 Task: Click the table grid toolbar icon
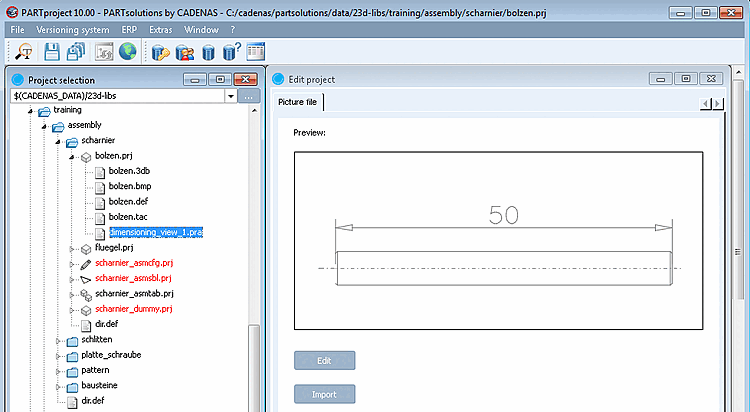[x=256, y=52]
